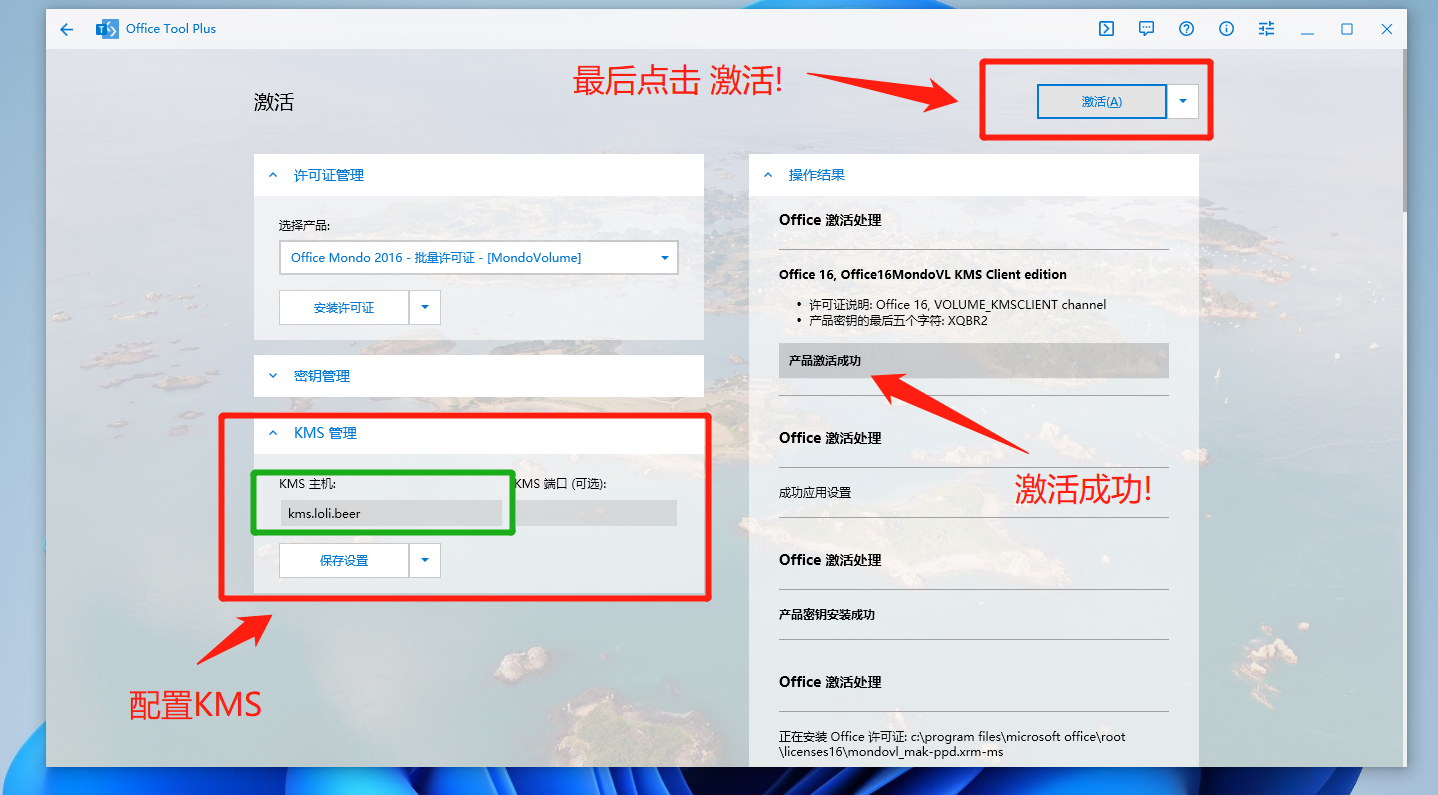Open the command box icon
The height and width of the screenshot is (795, 1438).
pos(1106,29)
